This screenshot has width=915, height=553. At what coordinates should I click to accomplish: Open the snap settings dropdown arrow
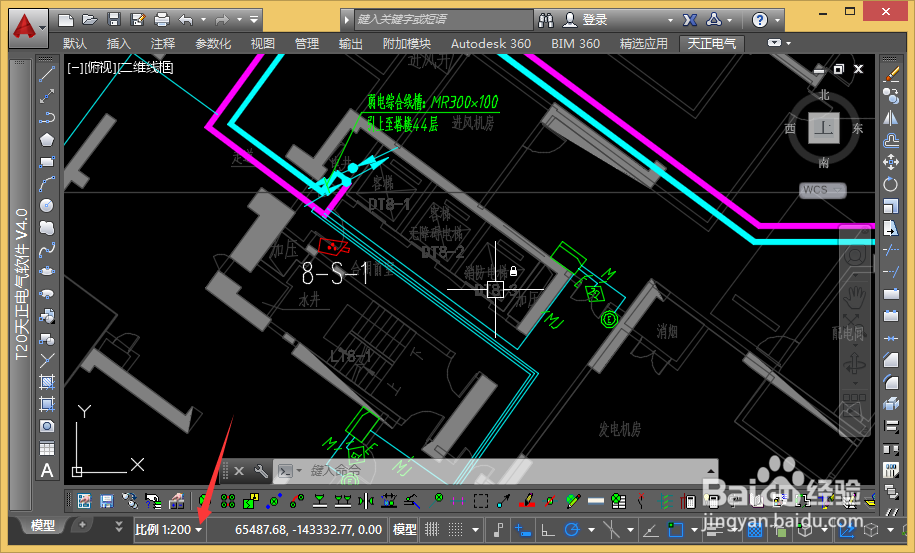coord(476,530)
